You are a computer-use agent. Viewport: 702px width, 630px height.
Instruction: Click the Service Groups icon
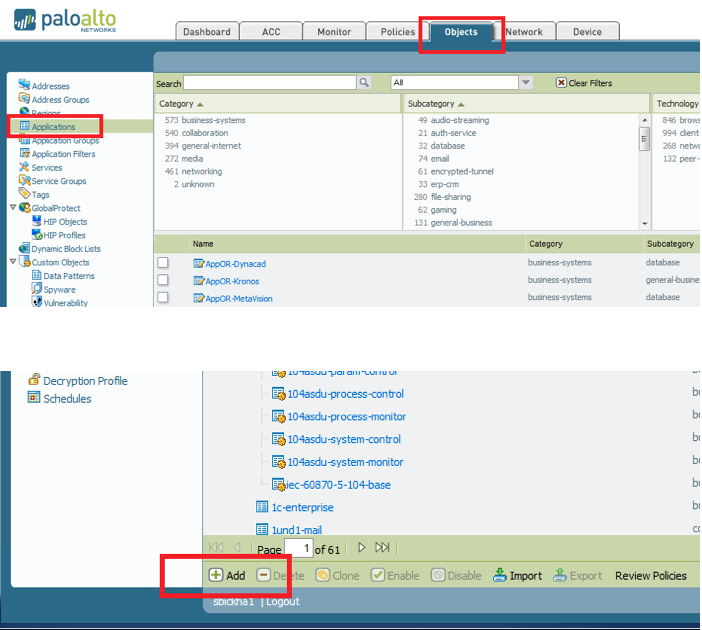(24, 180)
